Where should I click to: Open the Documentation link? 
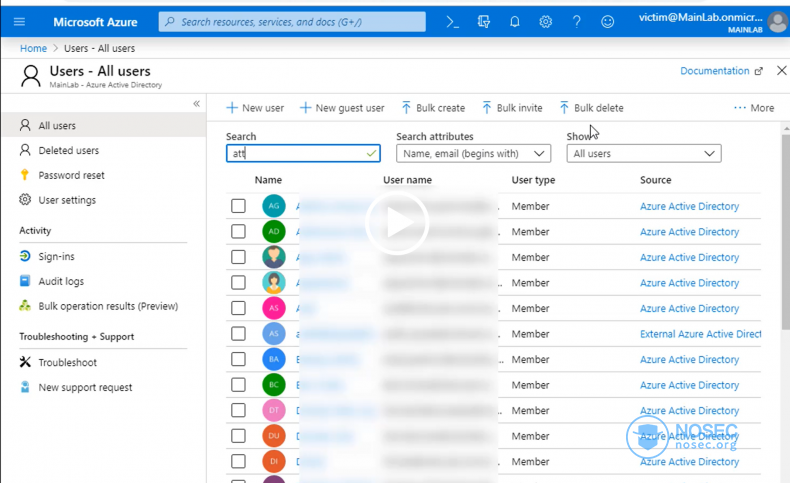721,71
